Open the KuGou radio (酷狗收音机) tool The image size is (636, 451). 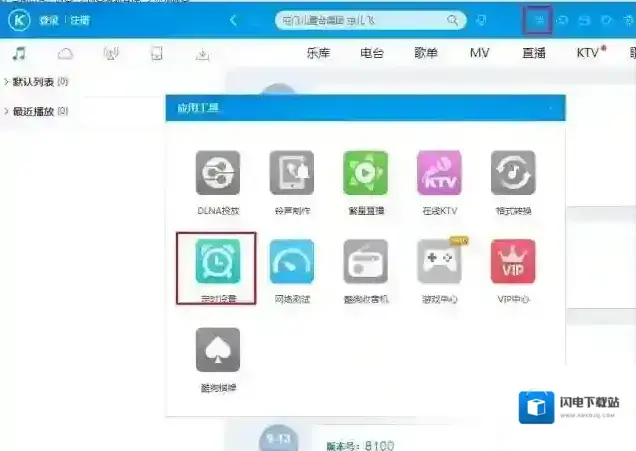click(365, 261)
